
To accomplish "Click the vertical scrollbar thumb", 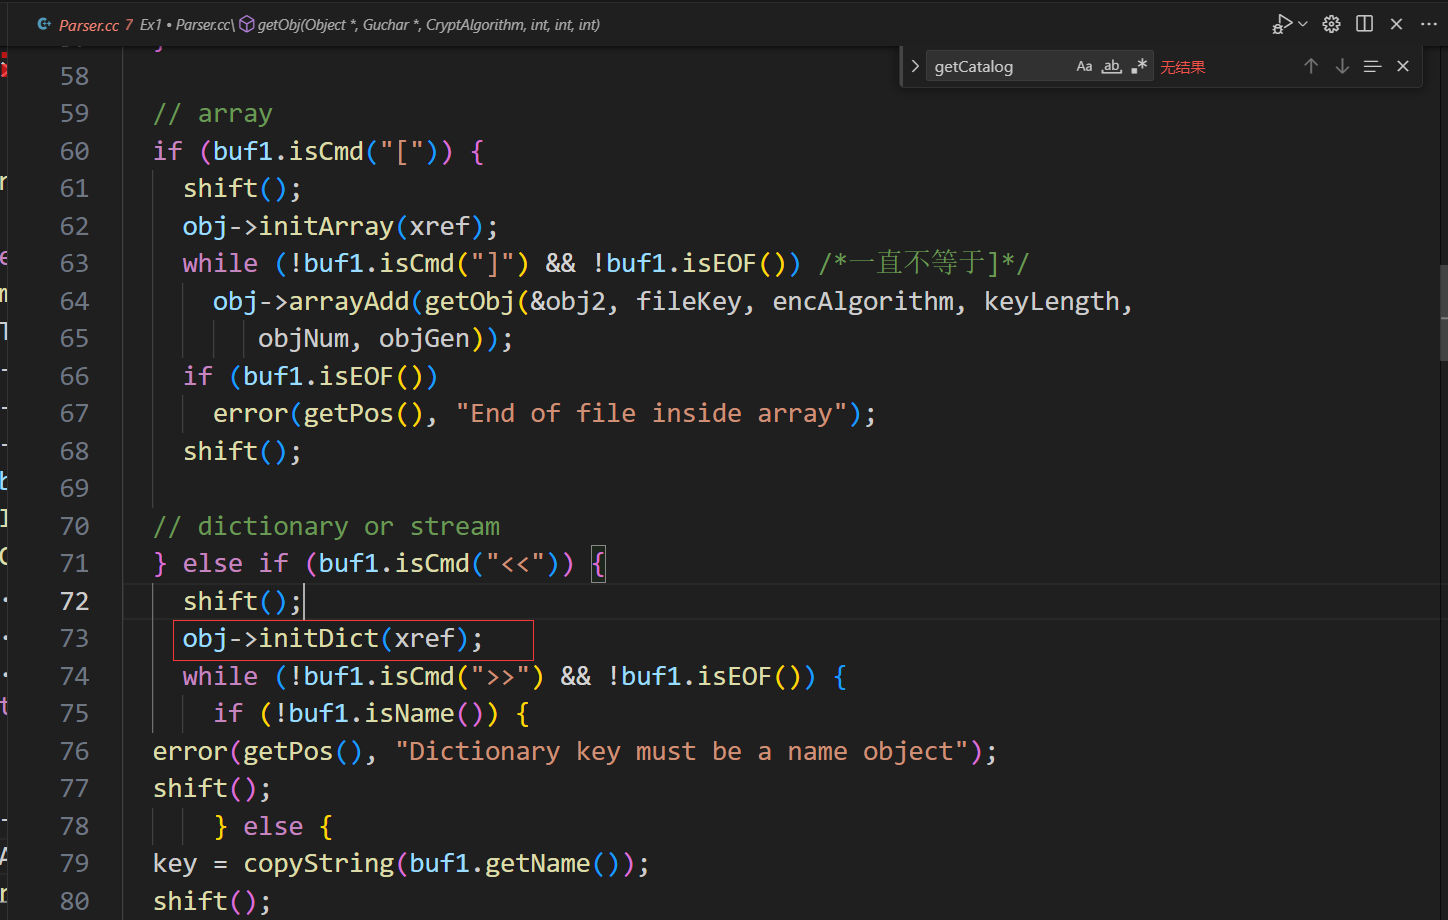I will tap(1443, 312).
